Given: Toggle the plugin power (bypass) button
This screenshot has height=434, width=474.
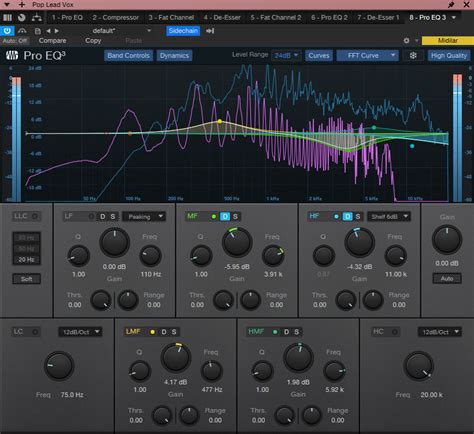Looking at the screenshot, I should 7,31.
